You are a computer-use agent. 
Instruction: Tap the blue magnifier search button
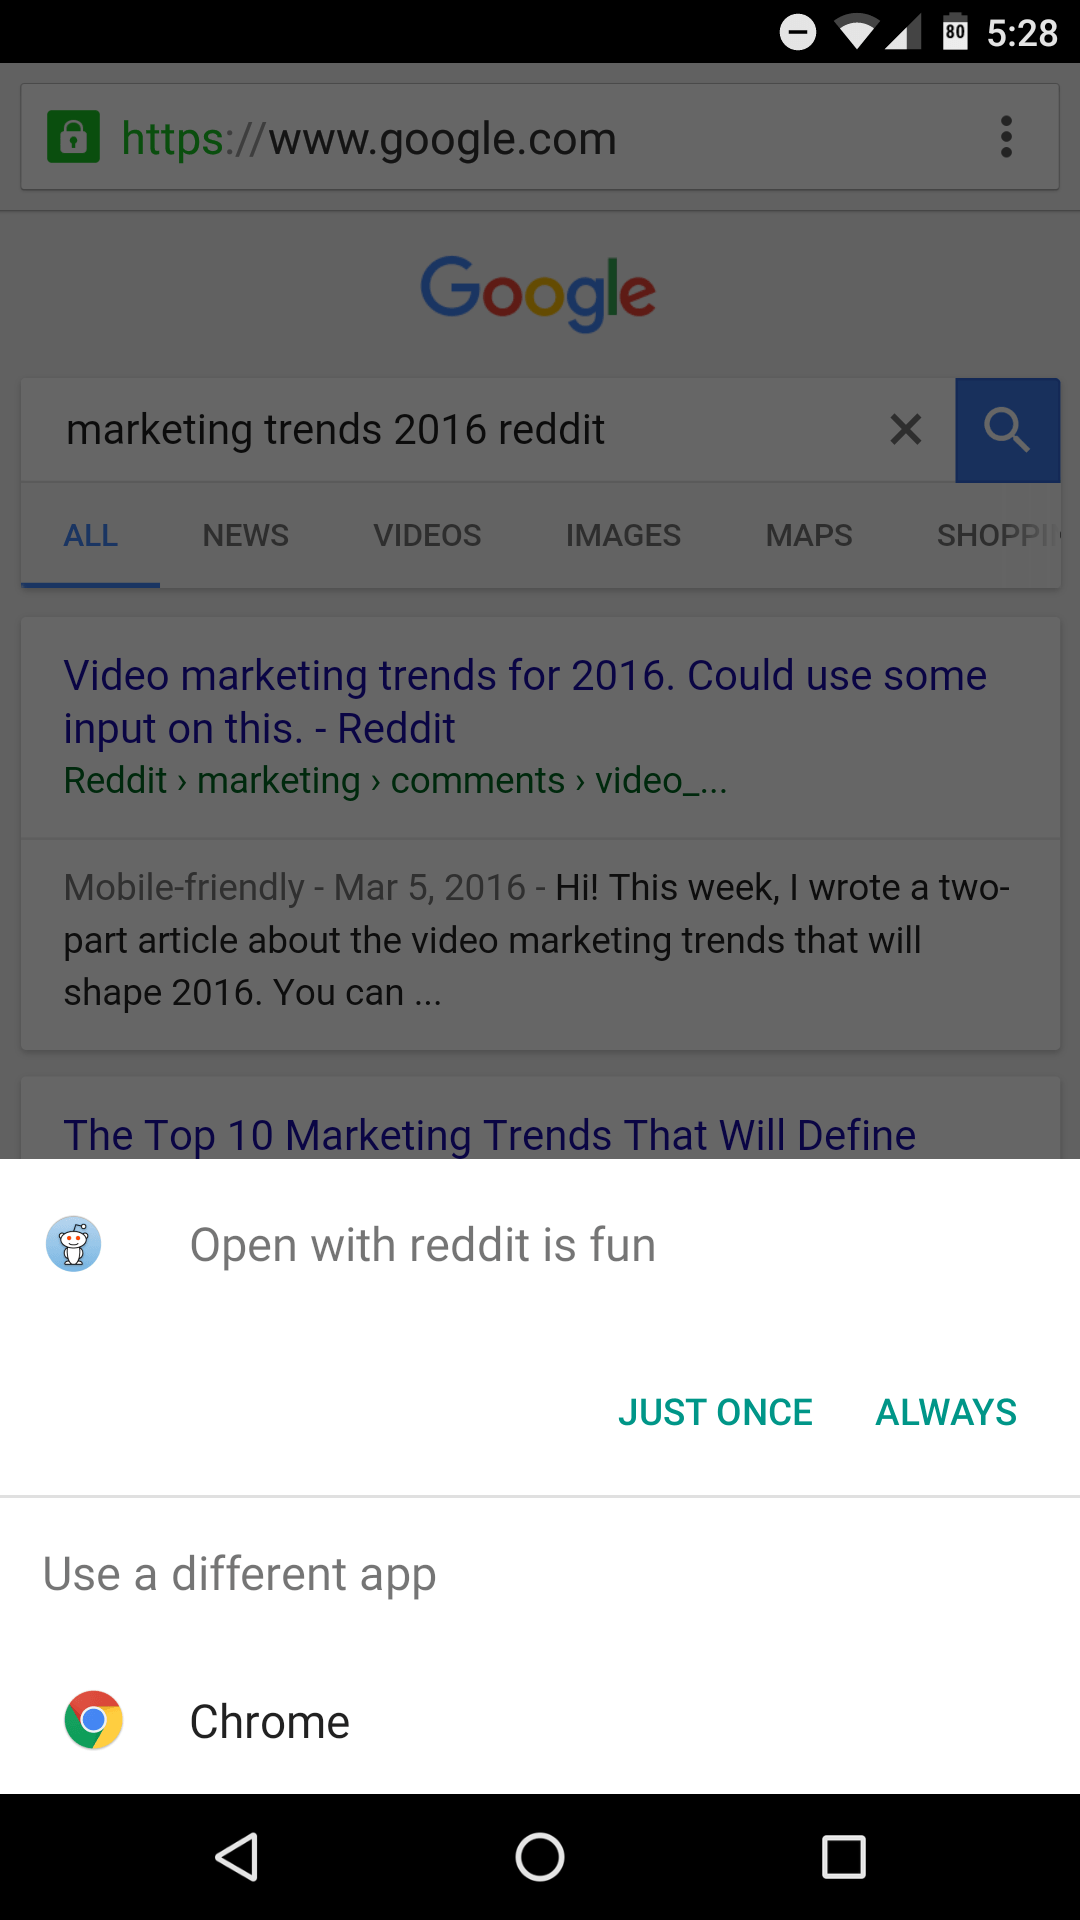pyautogui.click(x=1007, y=430)
